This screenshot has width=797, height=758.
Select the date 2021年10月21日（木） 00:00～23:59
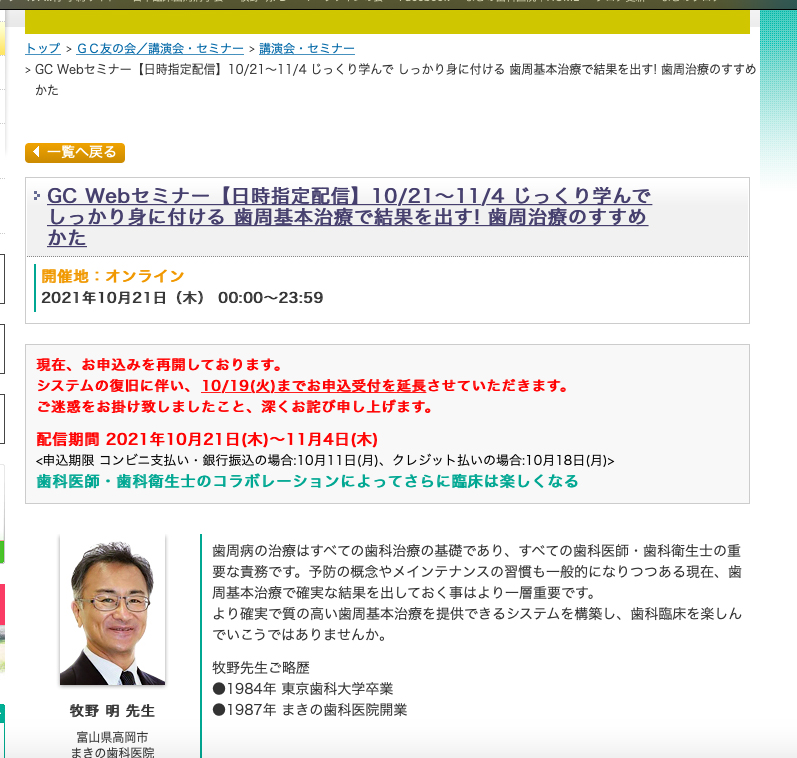182,297
